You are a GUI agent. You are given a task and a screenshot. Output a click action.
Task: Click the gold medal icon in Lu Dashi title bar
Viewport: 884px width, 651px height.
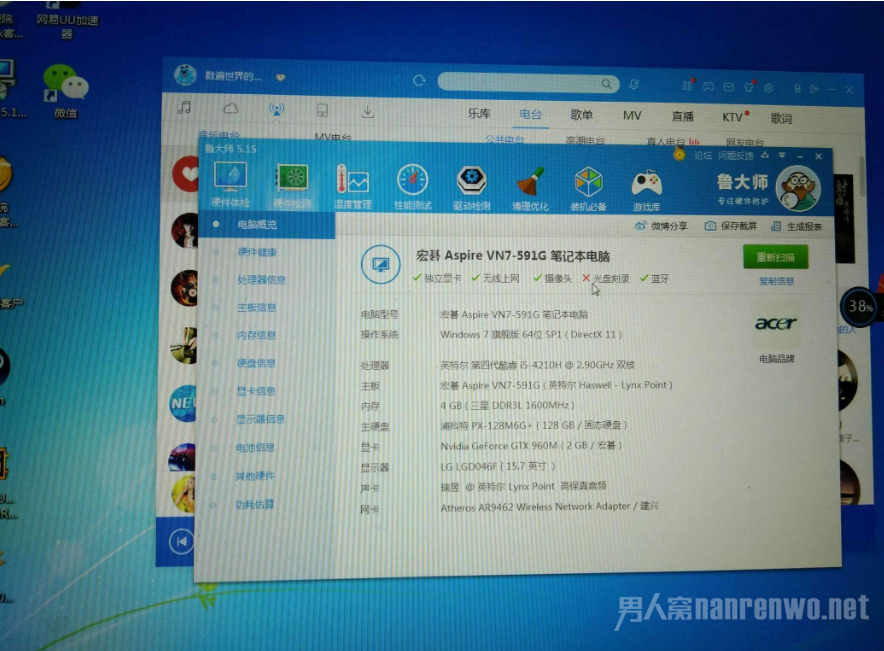679,154
